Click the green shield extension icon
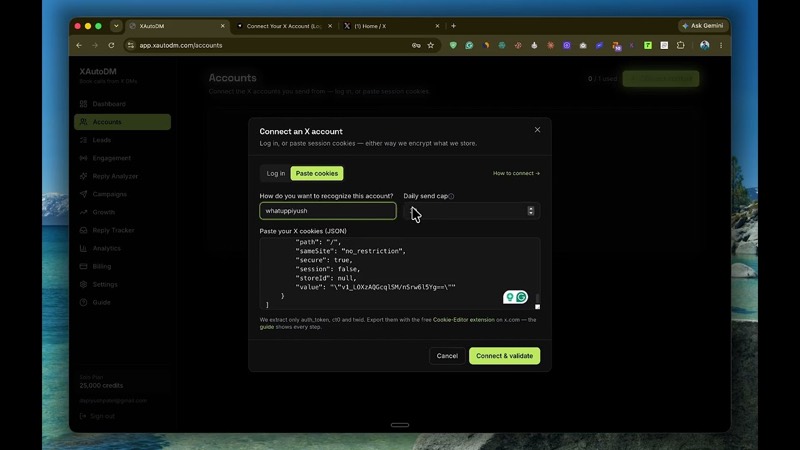Image resolution: width=800 pixels, height=450 pixels. tap(453, 45)
